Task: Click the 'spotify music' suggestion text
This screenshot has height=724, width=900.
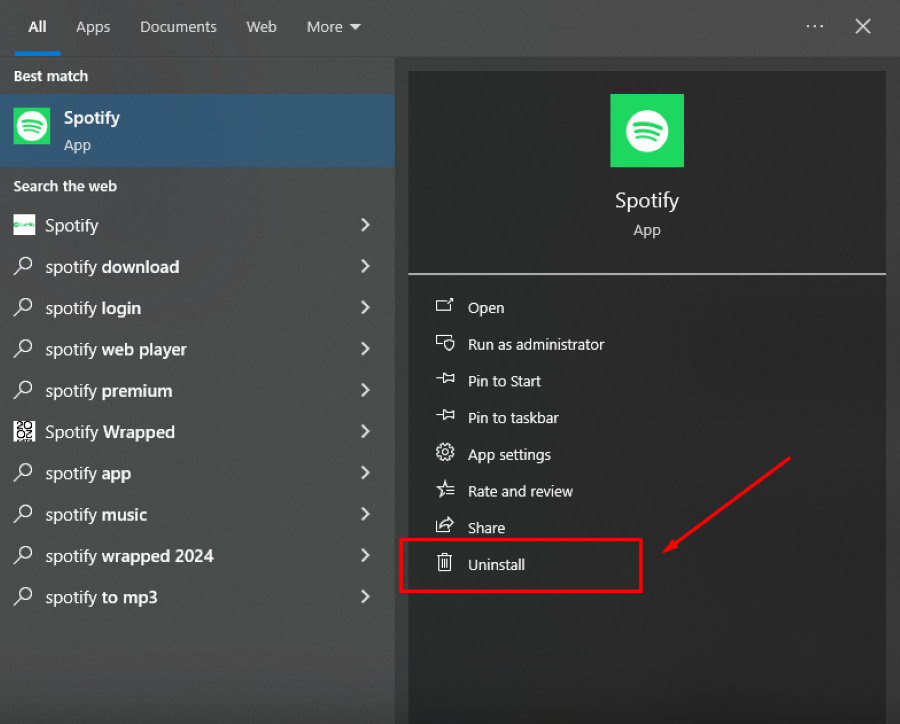Action: pyautogui.click(x=96, y=515)
